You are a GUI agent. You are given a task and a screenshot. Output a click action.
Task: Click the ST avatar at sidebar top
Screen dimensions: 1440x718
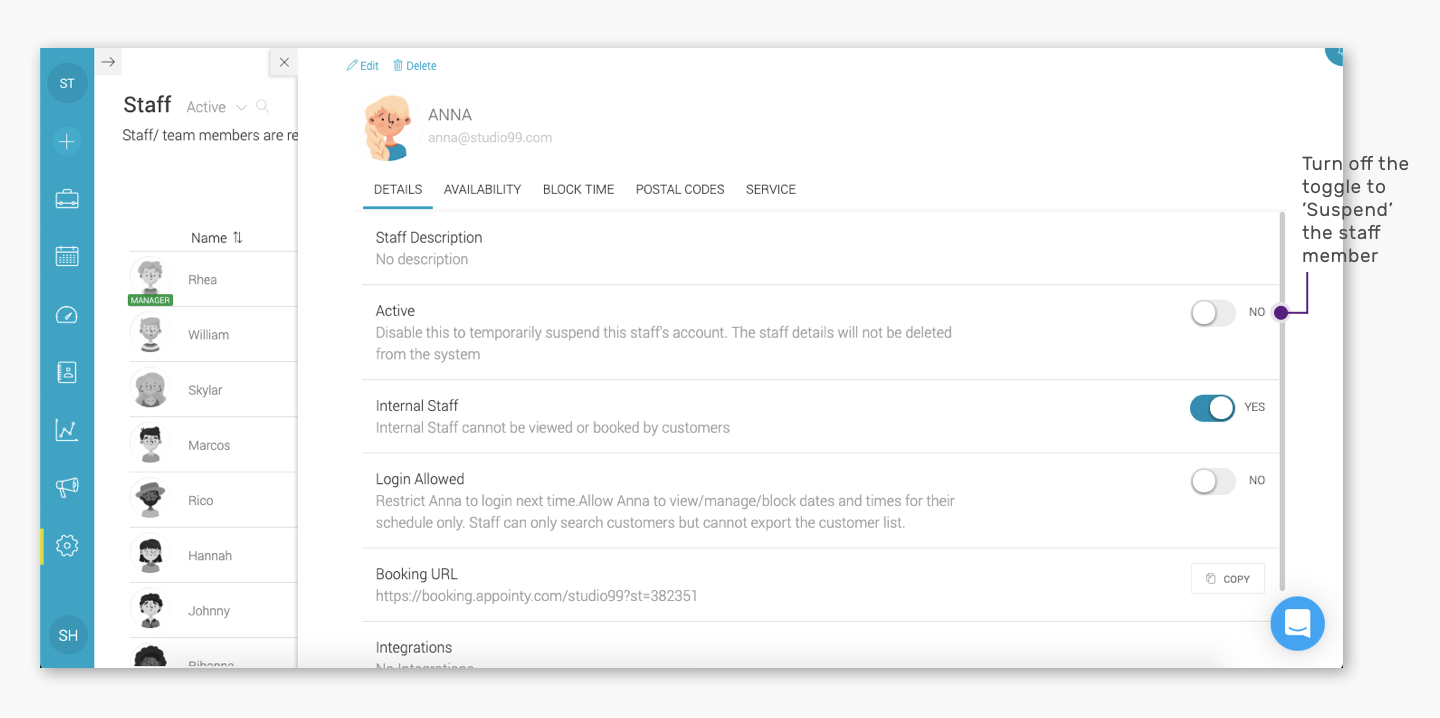pos(67,83)
